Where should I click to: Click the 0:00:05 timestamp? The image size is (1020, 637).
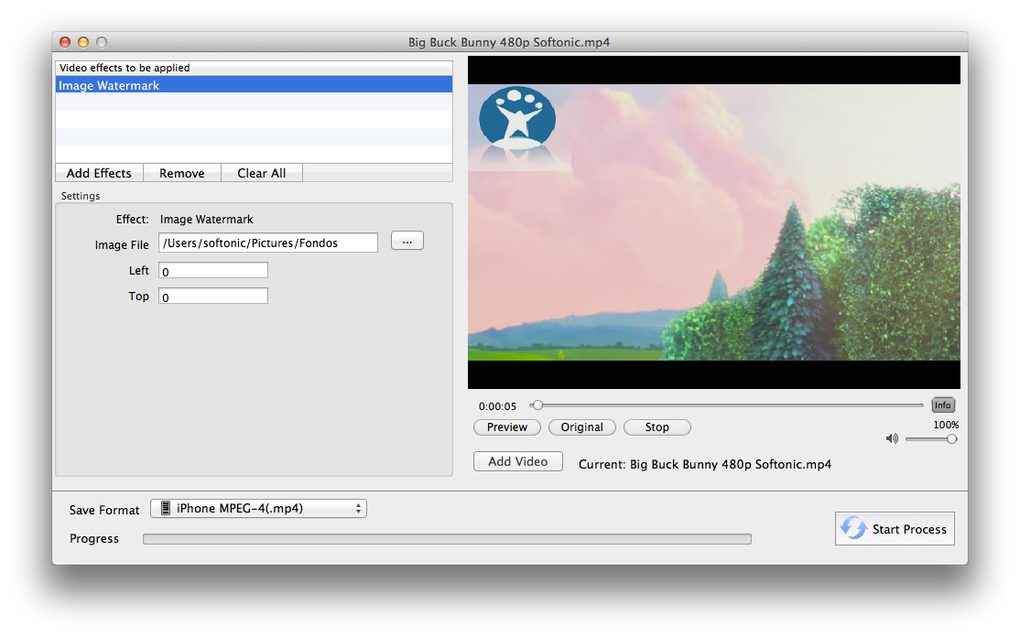(x=498, y=406)
